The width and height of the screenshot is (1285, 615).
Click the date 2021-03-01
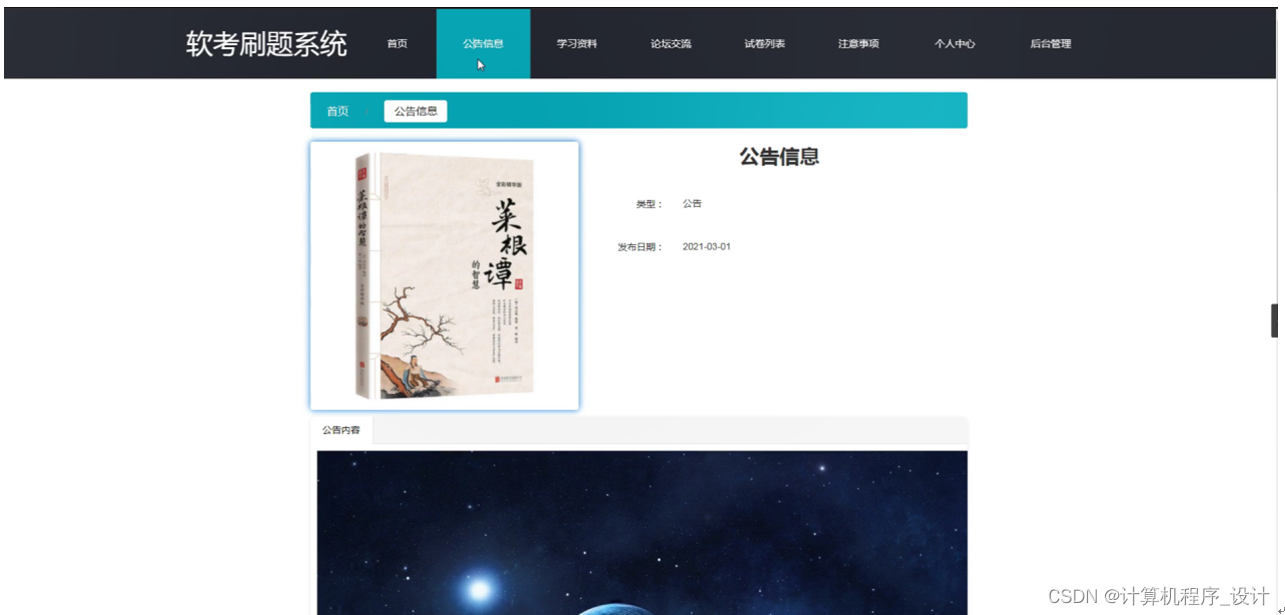click(x=706, y=246)
